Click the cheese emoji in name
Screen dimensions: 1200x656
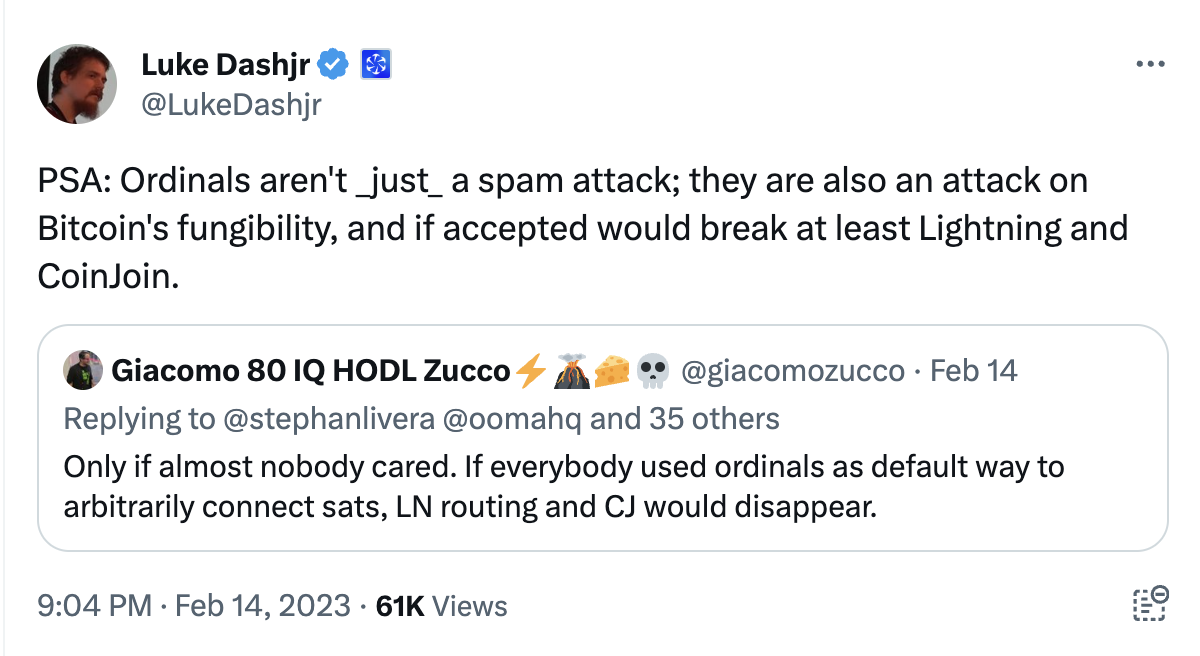coord(611,371)
